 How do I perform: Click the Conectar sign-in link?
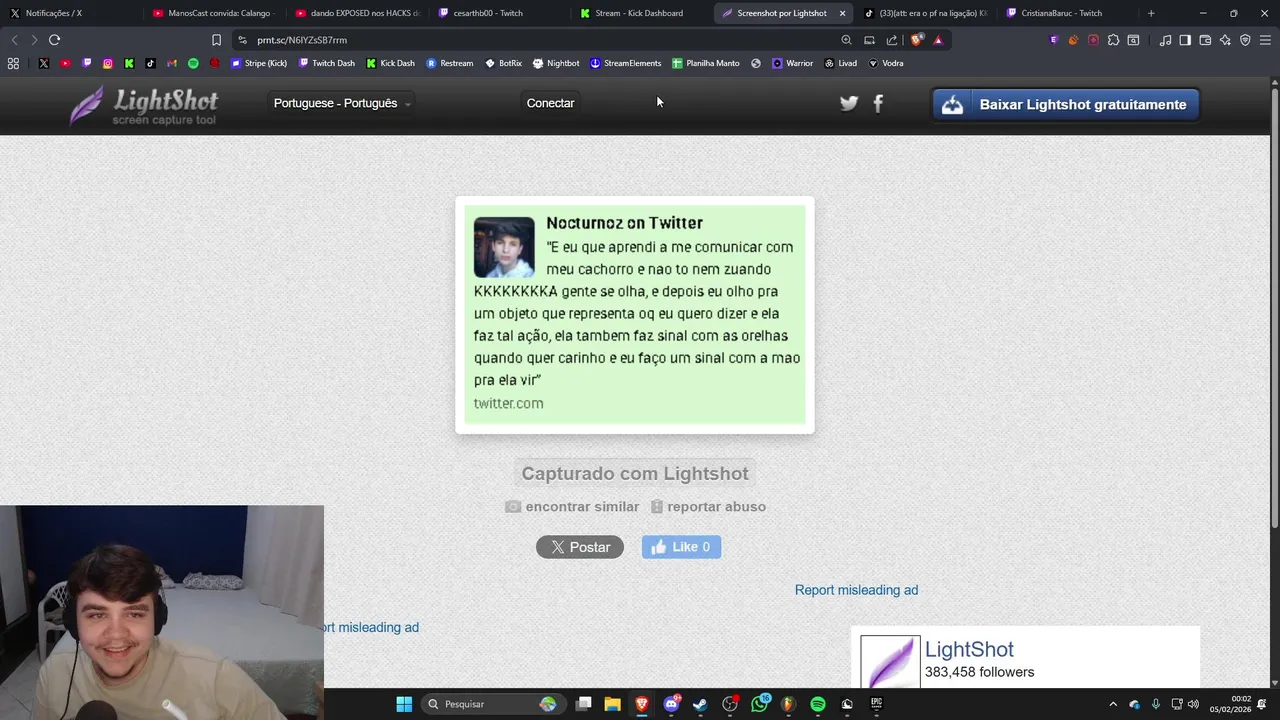coord(550,103)
